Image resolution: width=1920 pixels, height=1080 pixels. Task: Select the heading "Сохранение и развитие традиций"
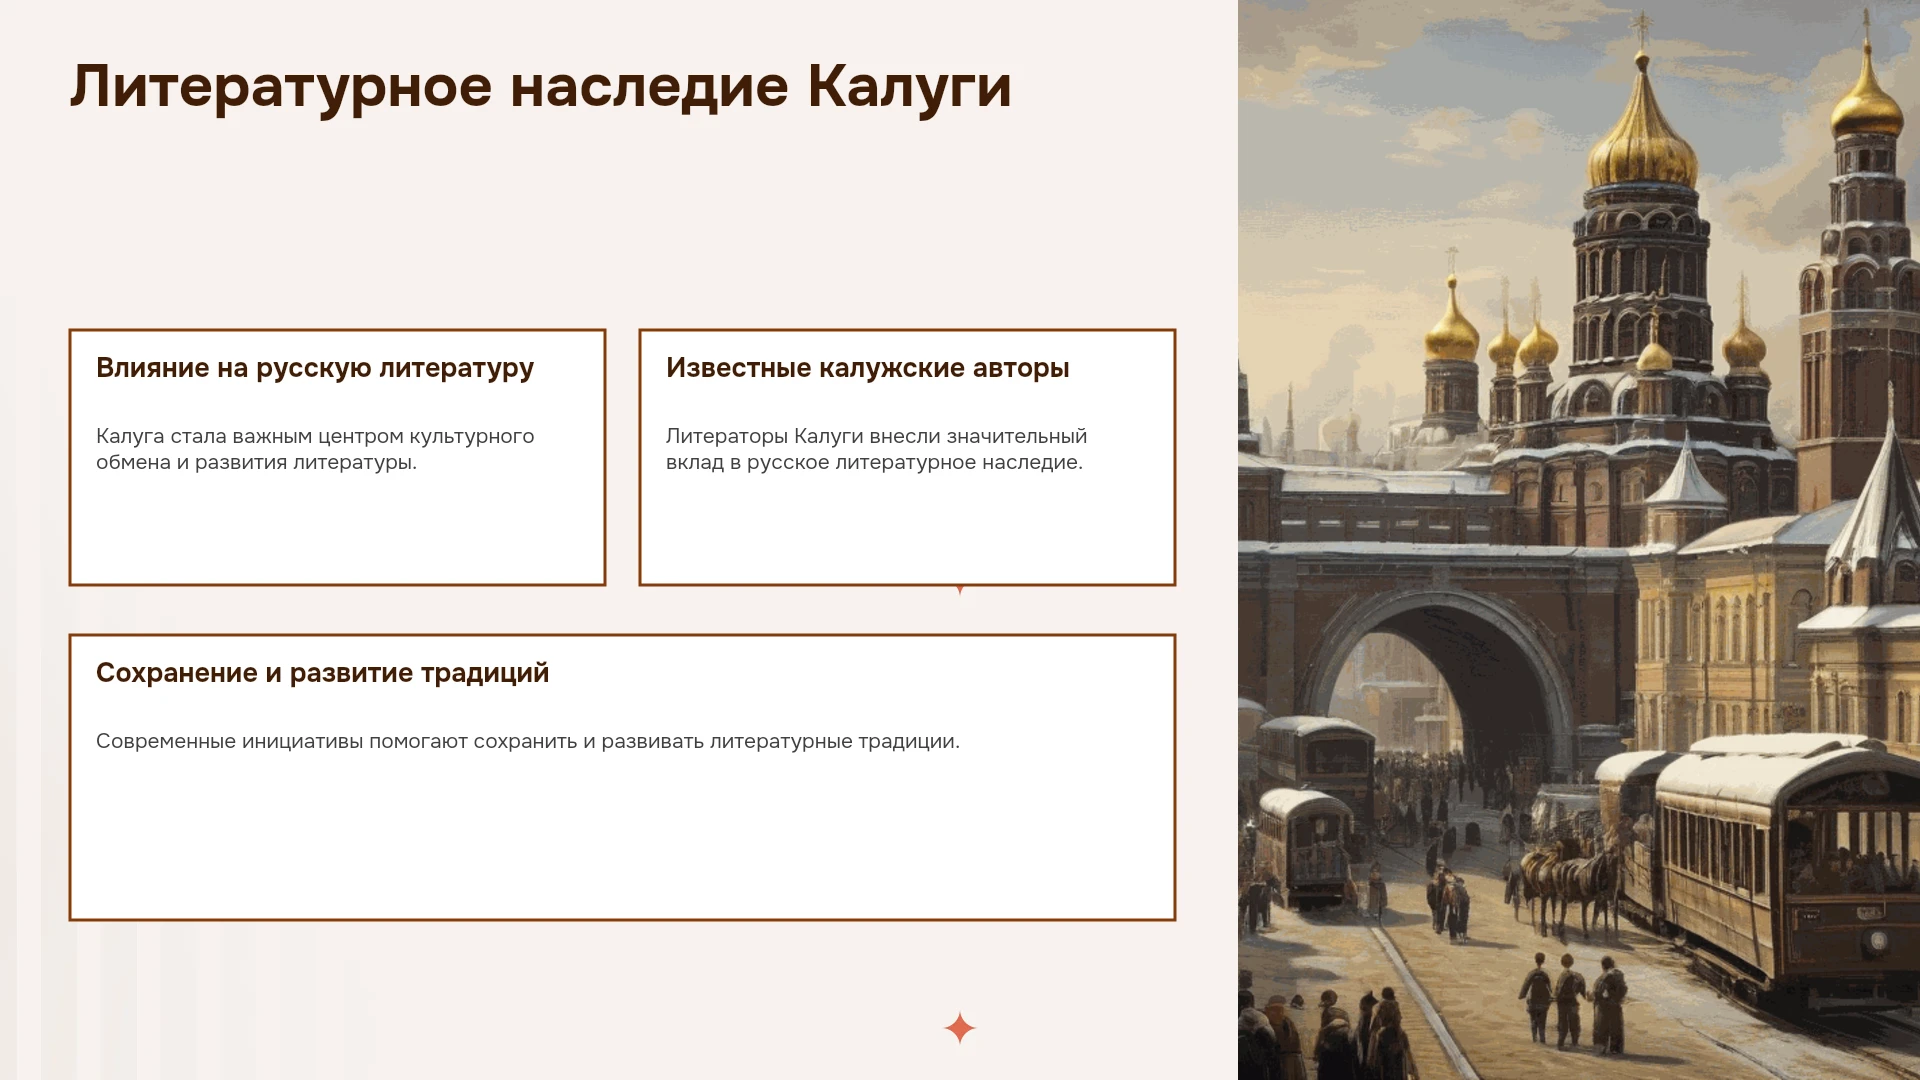tap(323, 673)
